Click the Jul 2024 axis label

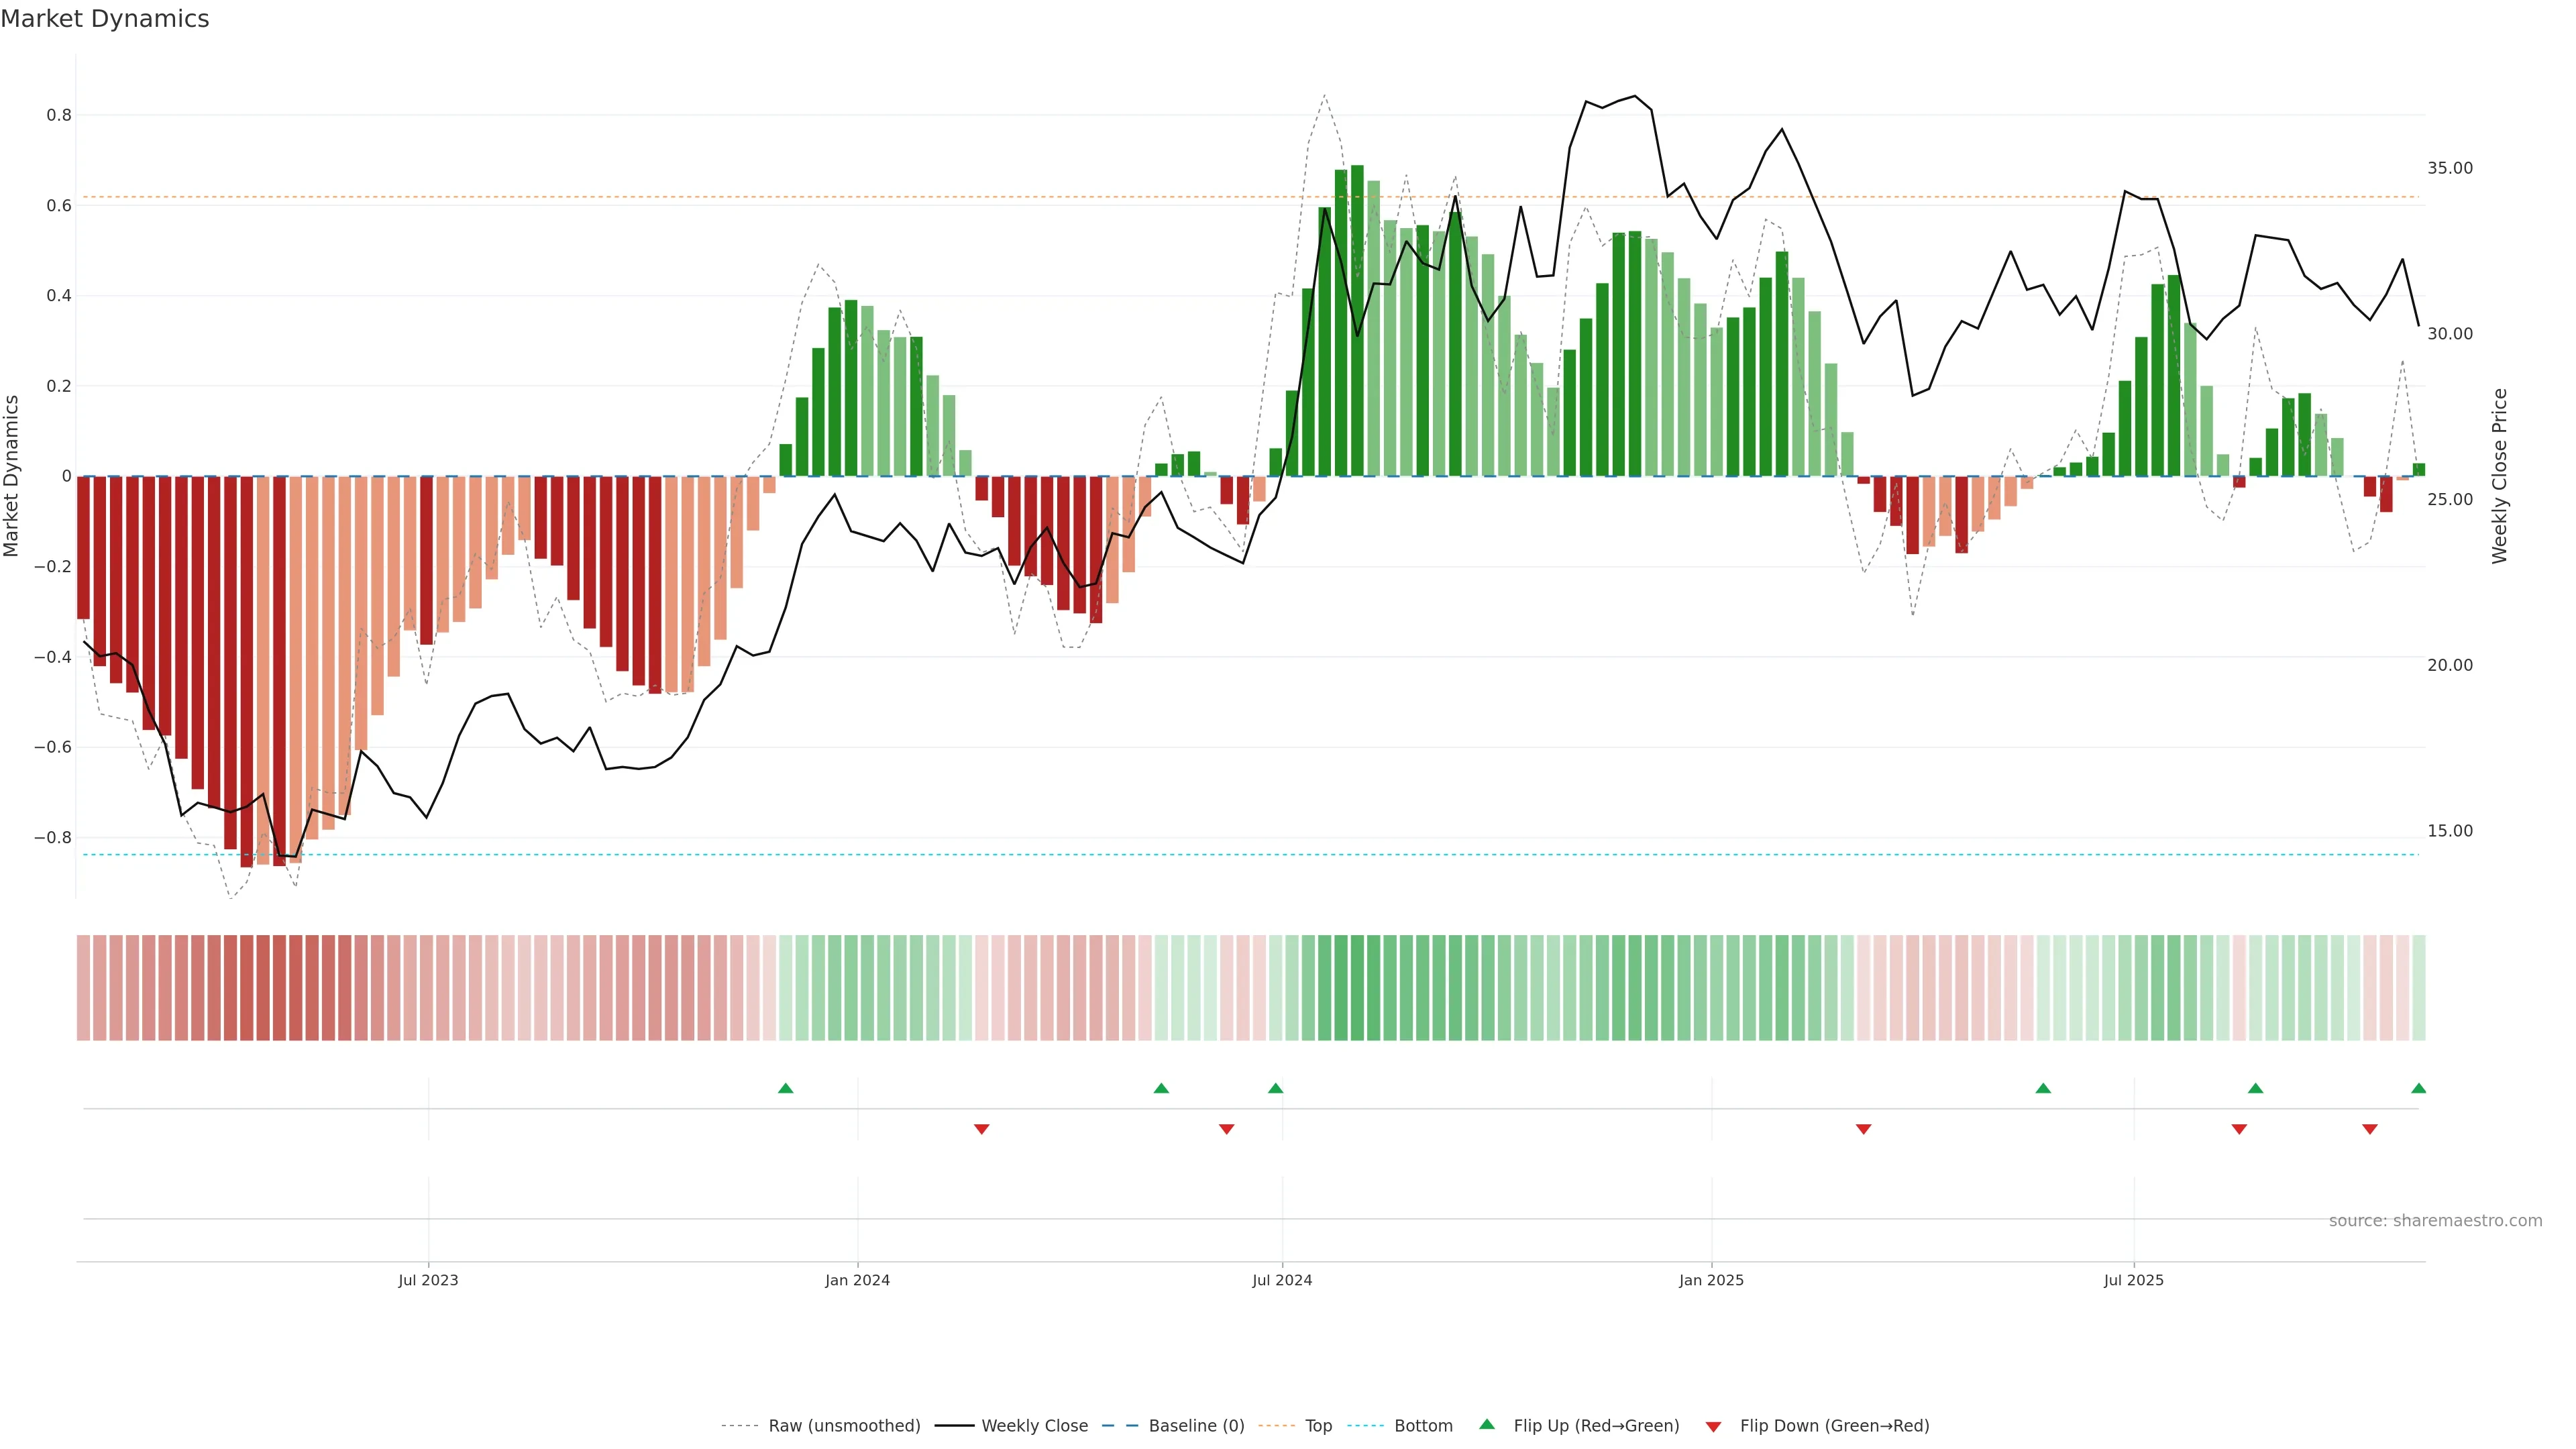click(x=1282, y=1280)
